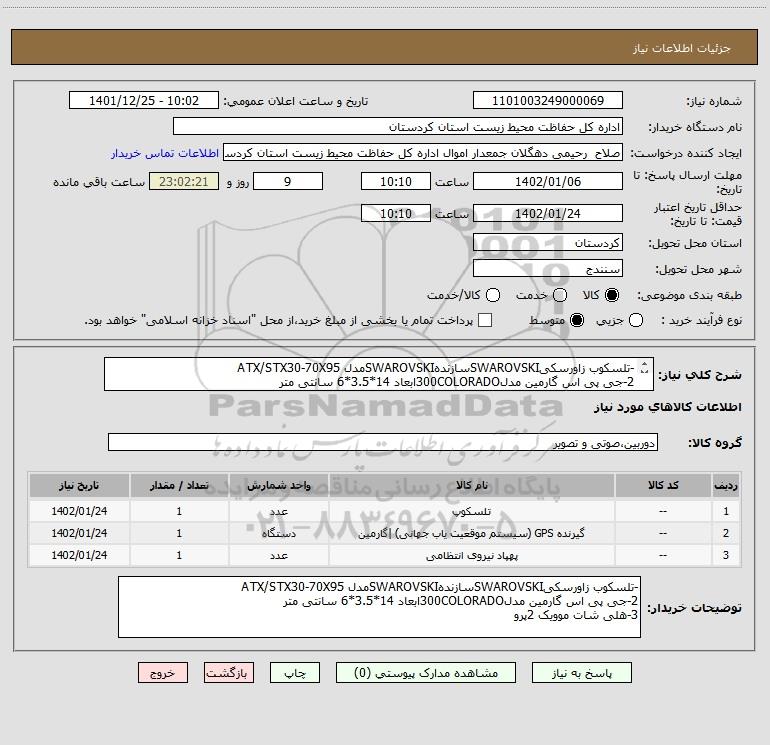Click the تعداد / مقدار column header
This screenshot has width=770, height=745.
(179, 485)
